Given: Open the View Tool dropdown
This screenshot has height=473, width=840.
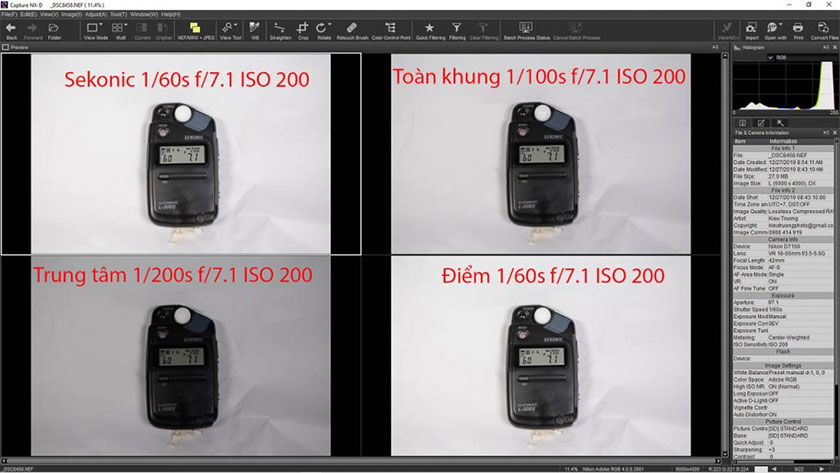Looking at the screenshot, I should (x=230, y=31).
